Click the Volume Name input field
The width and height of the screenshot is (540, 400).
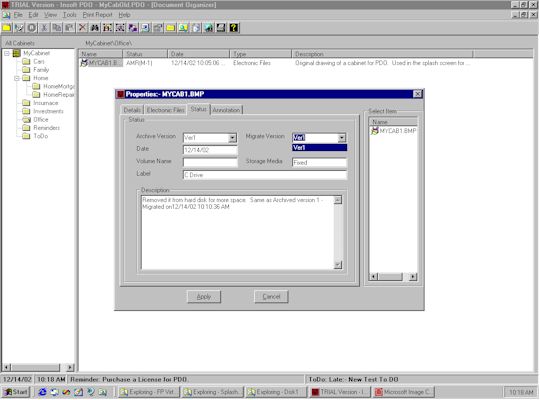coord(210,162)
